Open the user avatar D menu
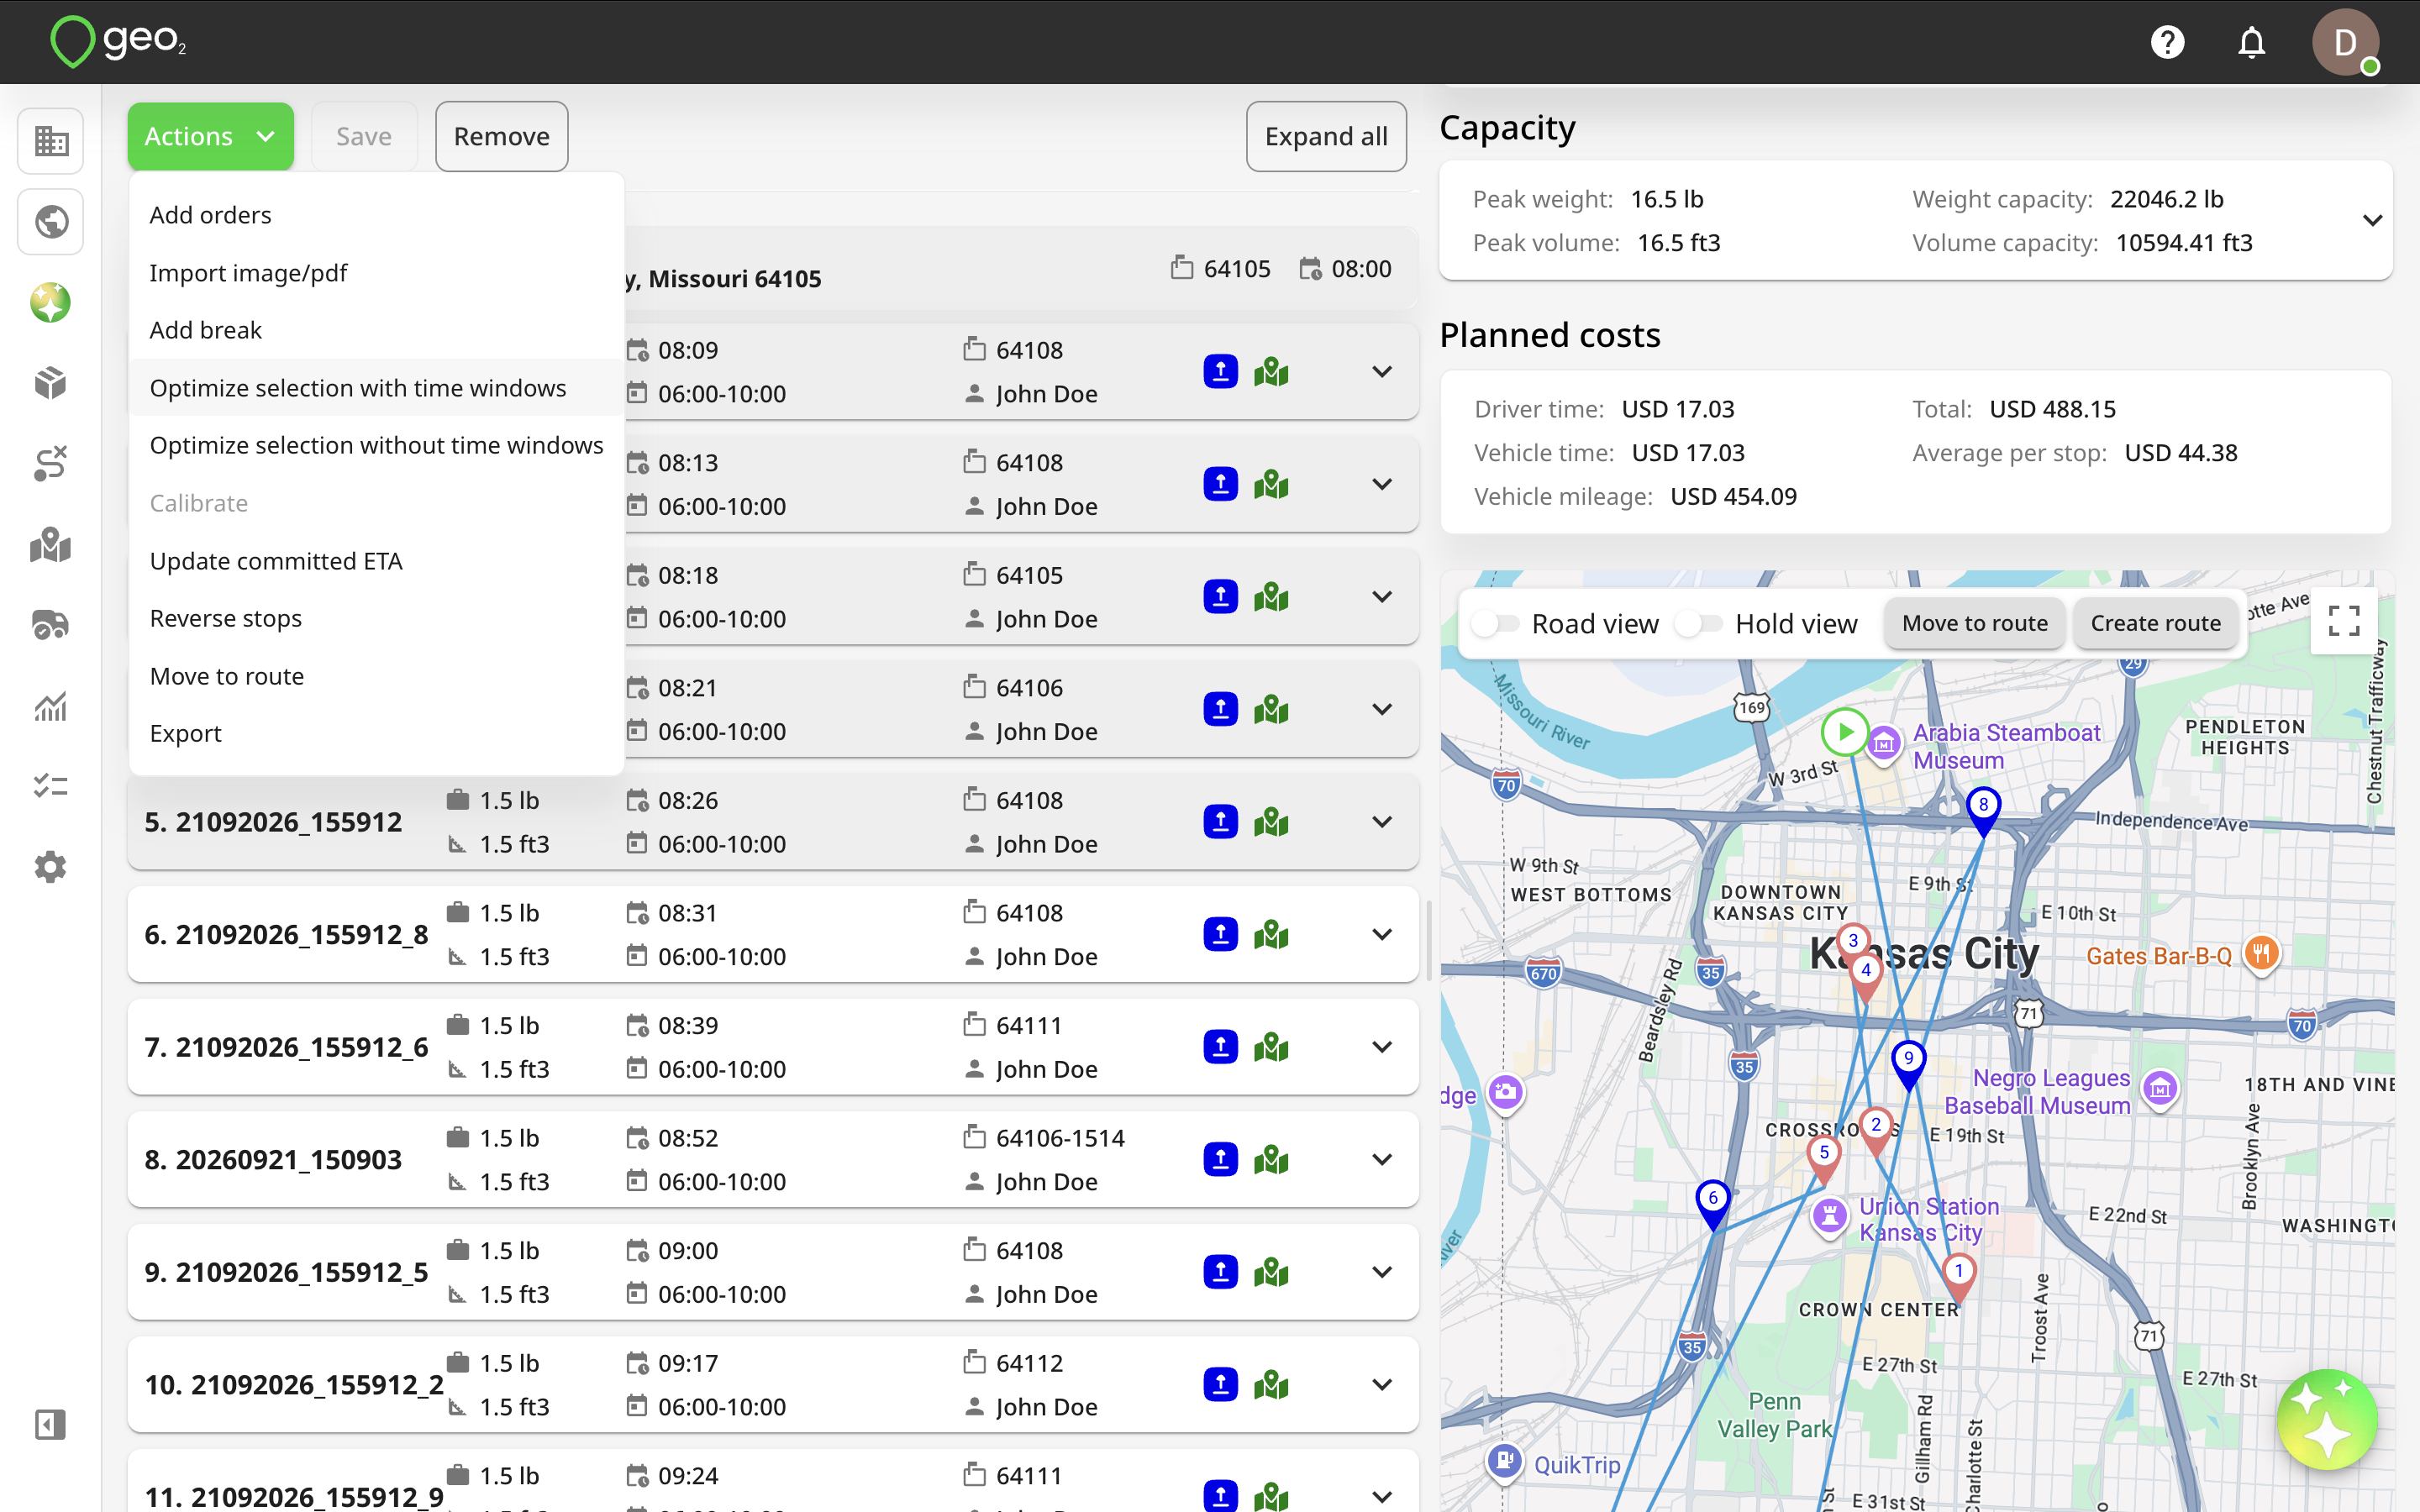This screenshot has height=1512, width=2420. tap(2344, 42)
